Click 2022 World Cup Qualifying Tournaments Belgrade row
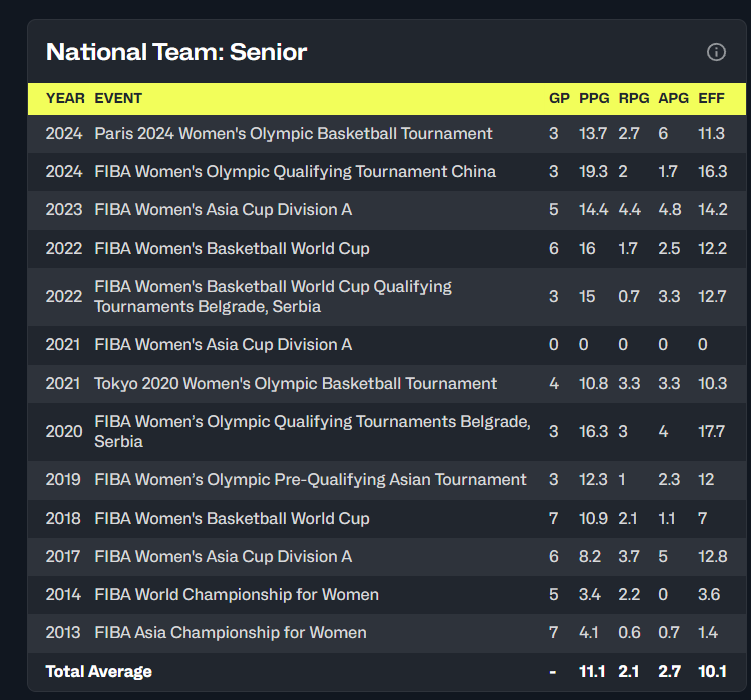The image size is (751, 700). point(272,297)
